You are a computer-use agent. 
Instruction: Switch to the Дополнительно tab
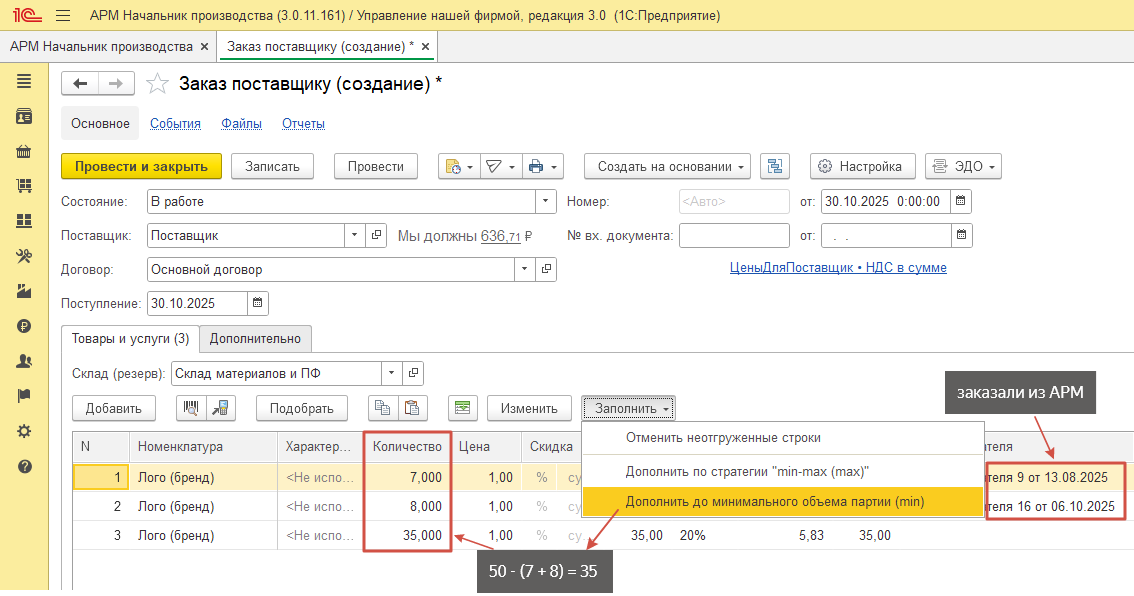point(255,339)
